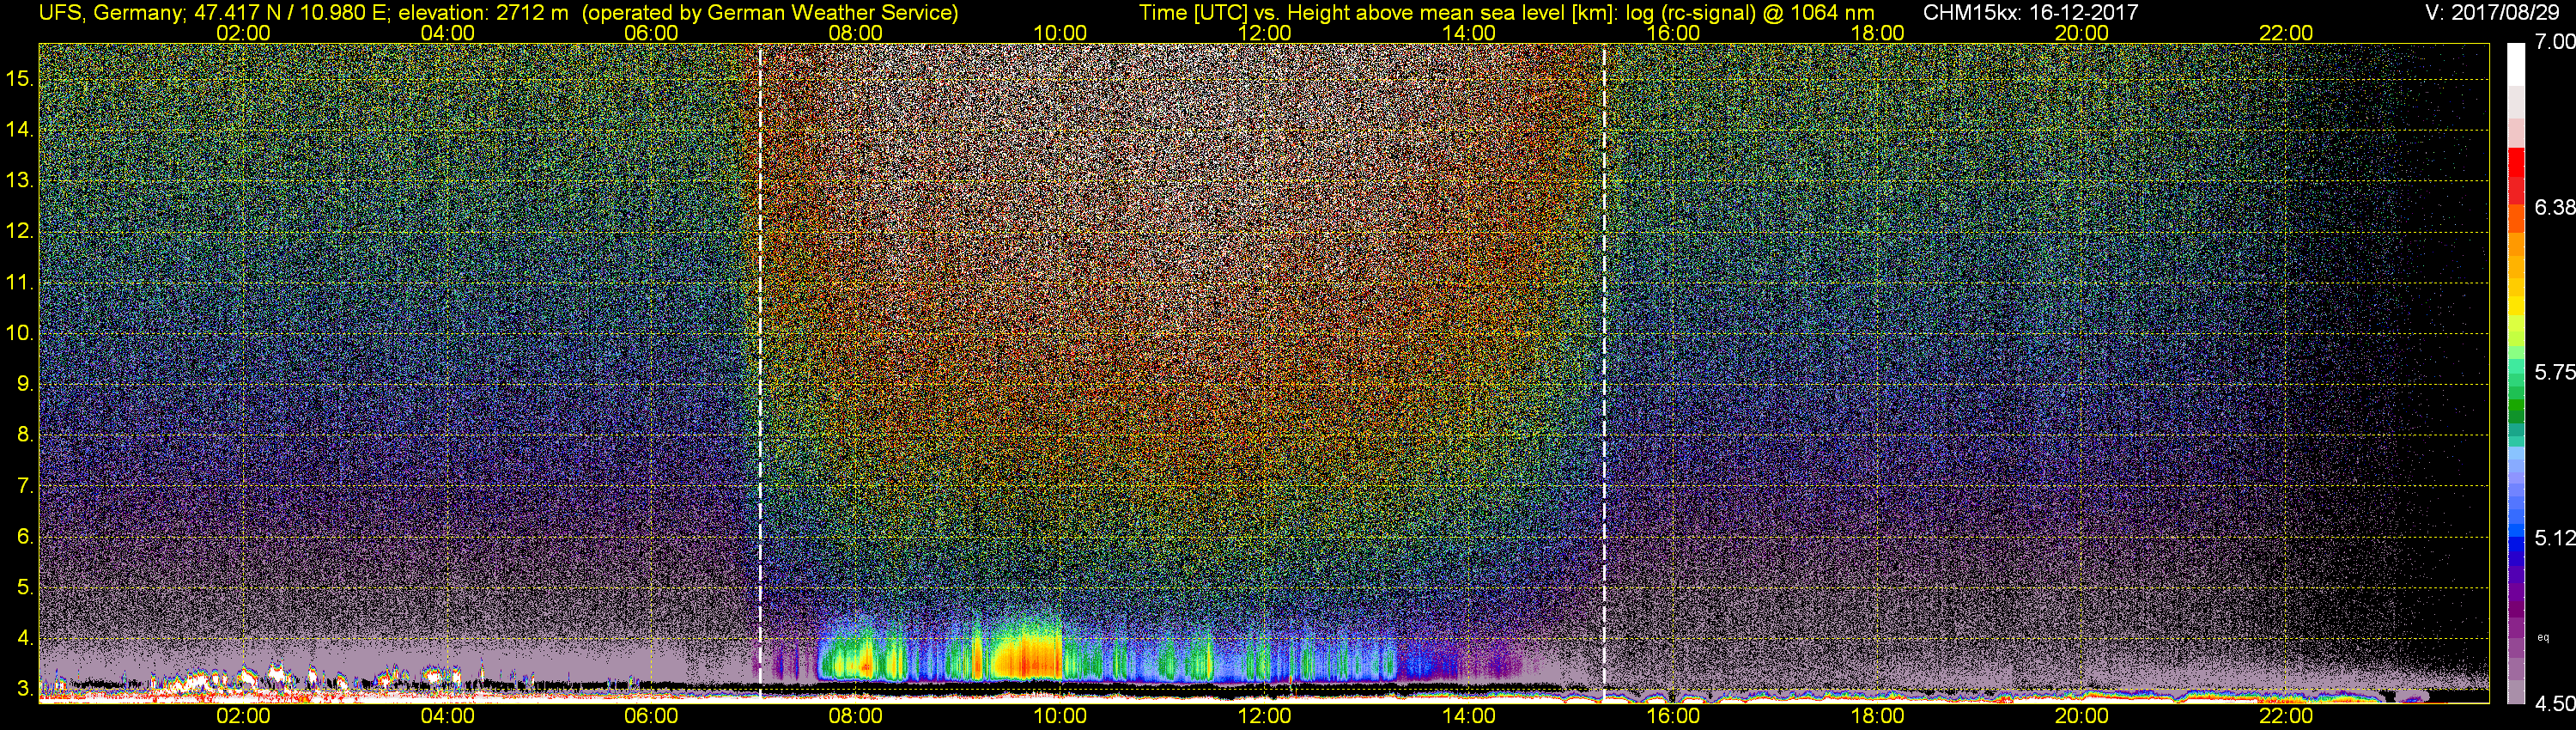The height and width of the screenshot is (730, 2576).
Task: Click the second white dashed vertical line
Action: [x=1604, y=372]
